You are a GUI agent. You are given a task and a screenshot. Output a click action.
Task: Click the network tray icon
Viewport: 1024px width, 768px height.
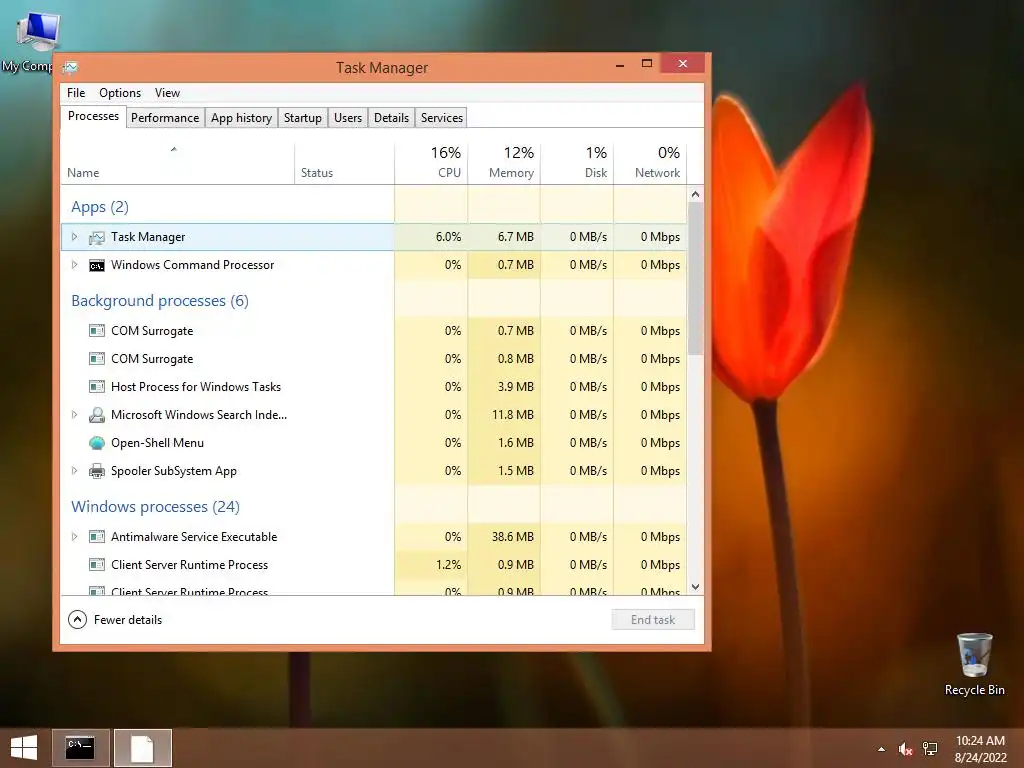click(930, 749)
